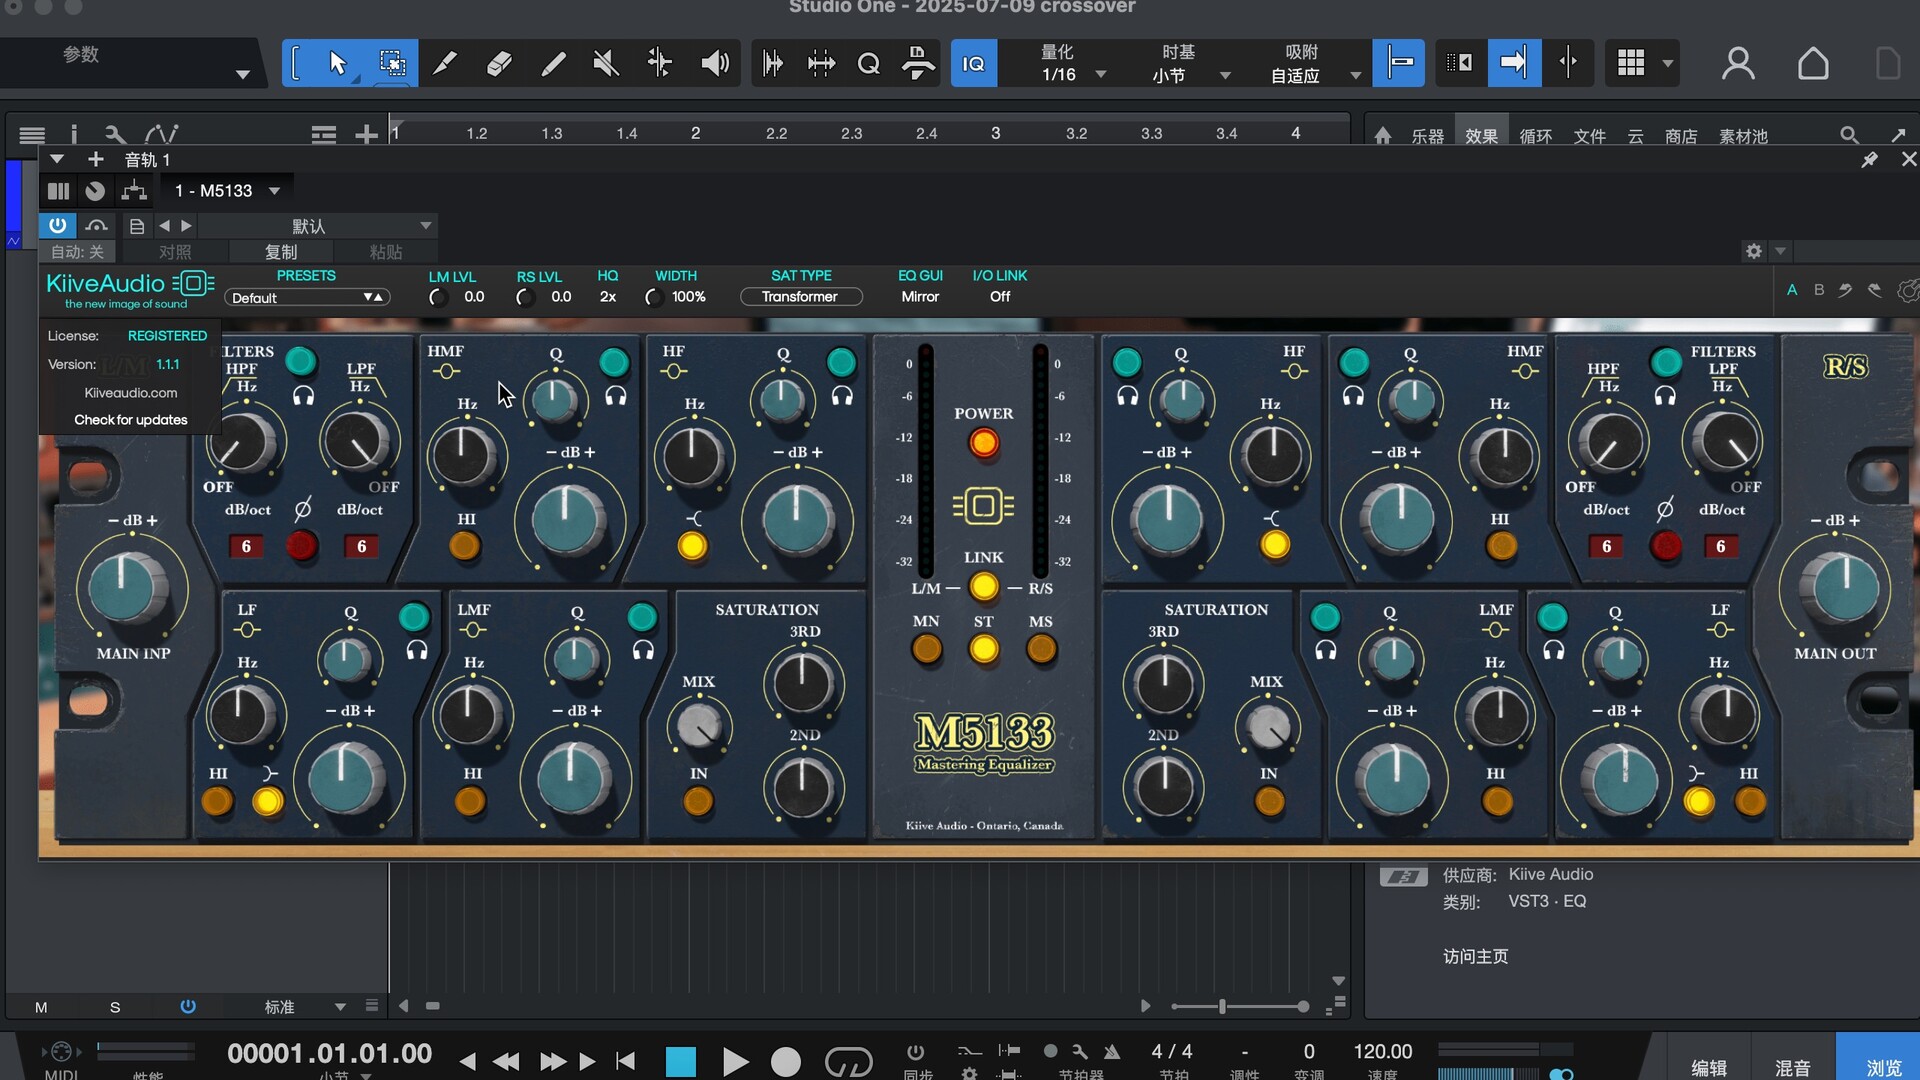Click the add track plus icon
This screenshot has height=1080, width=1920.
[x=366, y=134]
